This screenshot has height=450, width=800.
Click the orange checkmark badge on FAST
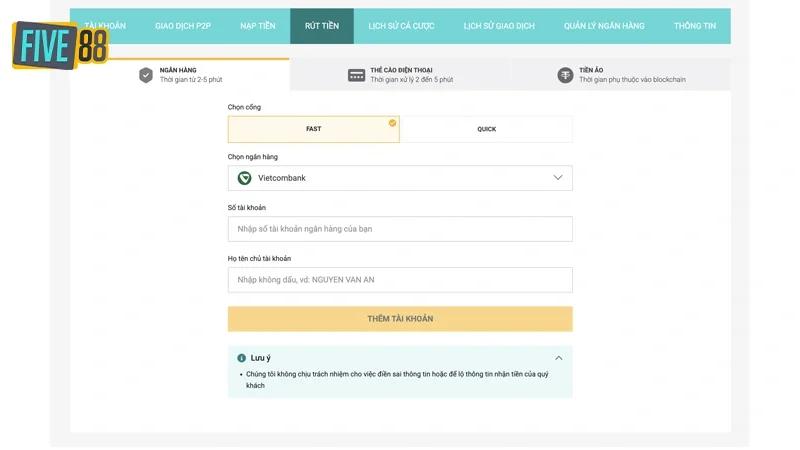(392, 123)
